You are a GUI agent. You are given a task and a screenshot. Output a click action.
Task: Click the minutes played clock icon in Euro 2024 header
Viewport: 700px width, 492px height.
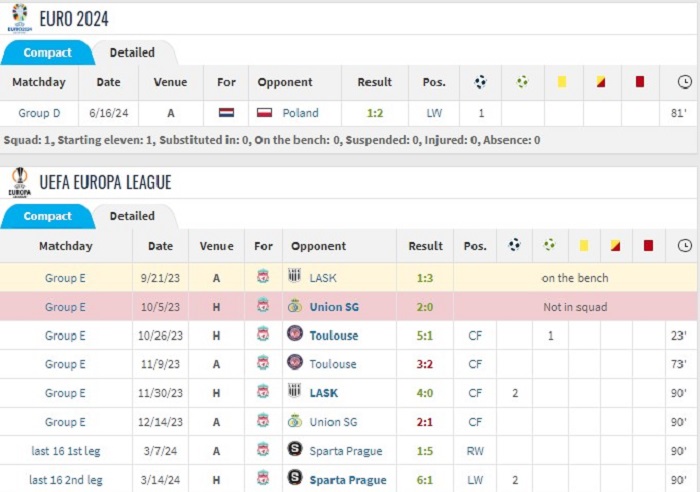684,82
